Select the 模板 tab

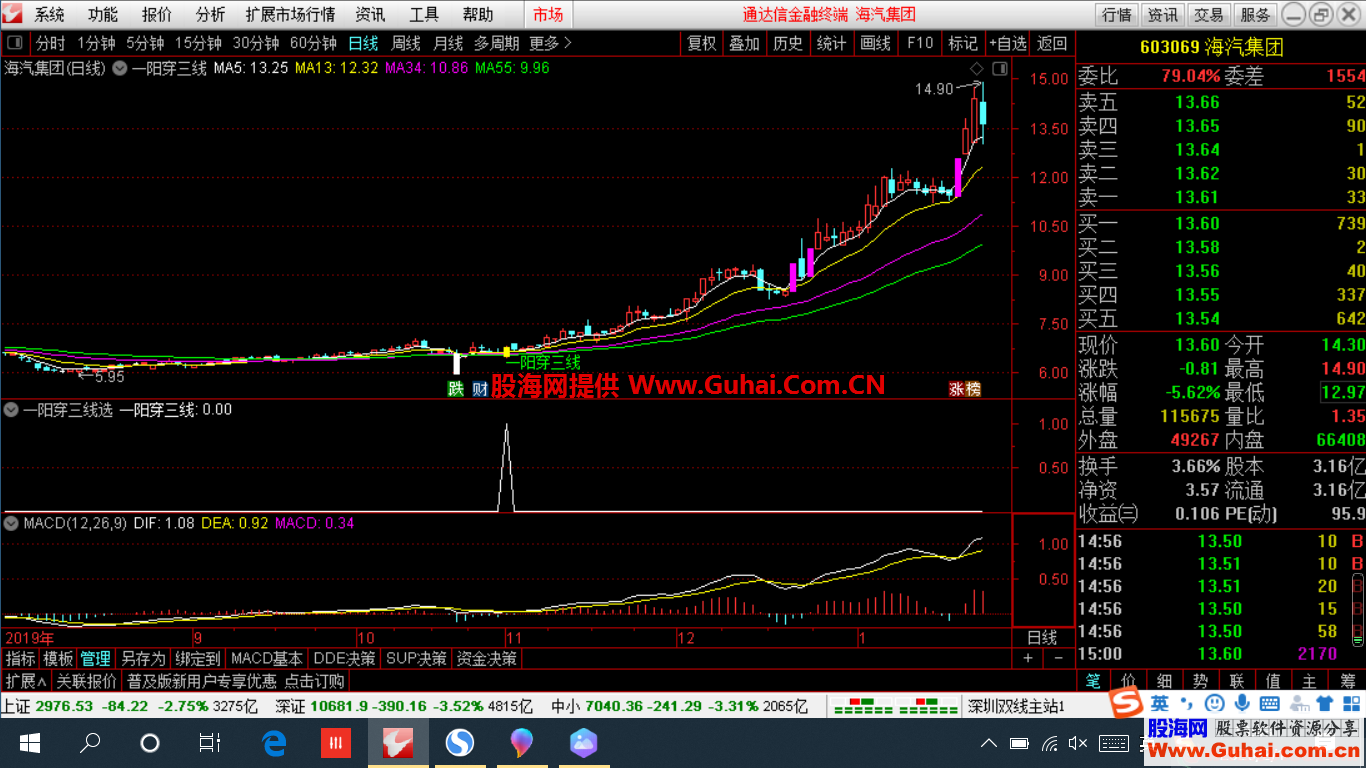coord(58,659)
